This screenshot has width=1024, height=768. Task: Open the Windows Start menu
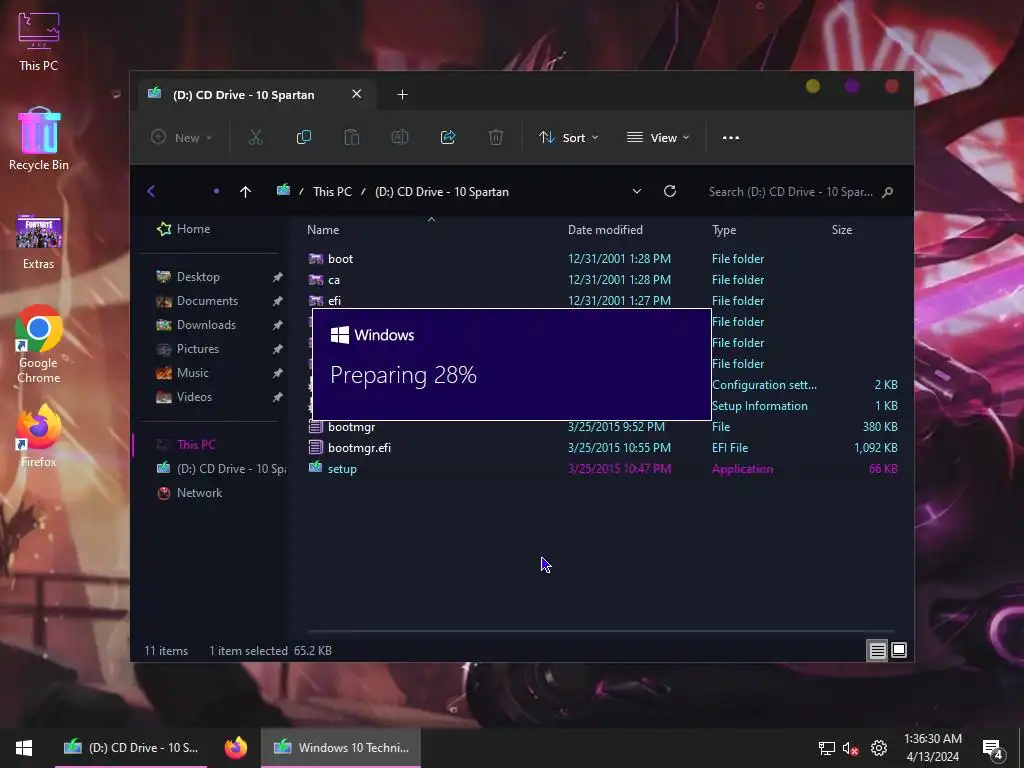[24, 747]
